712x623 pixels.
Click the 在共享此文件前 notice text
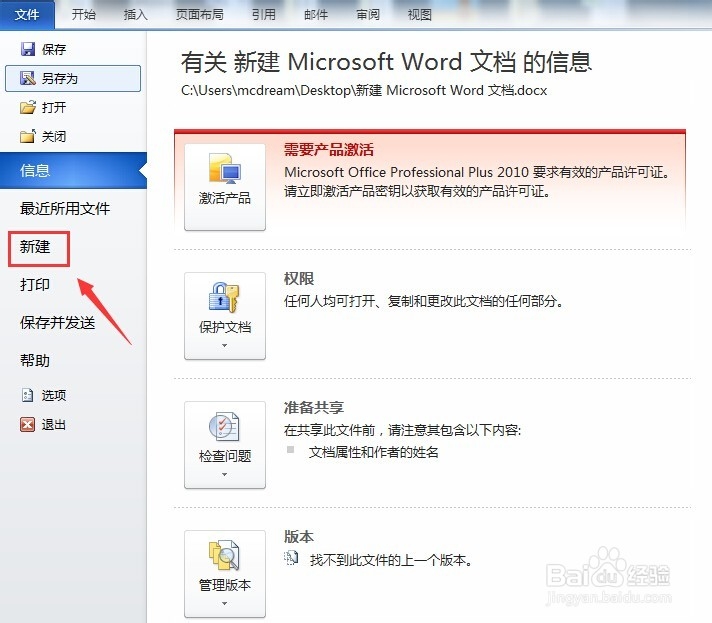(x=402, y=430)
